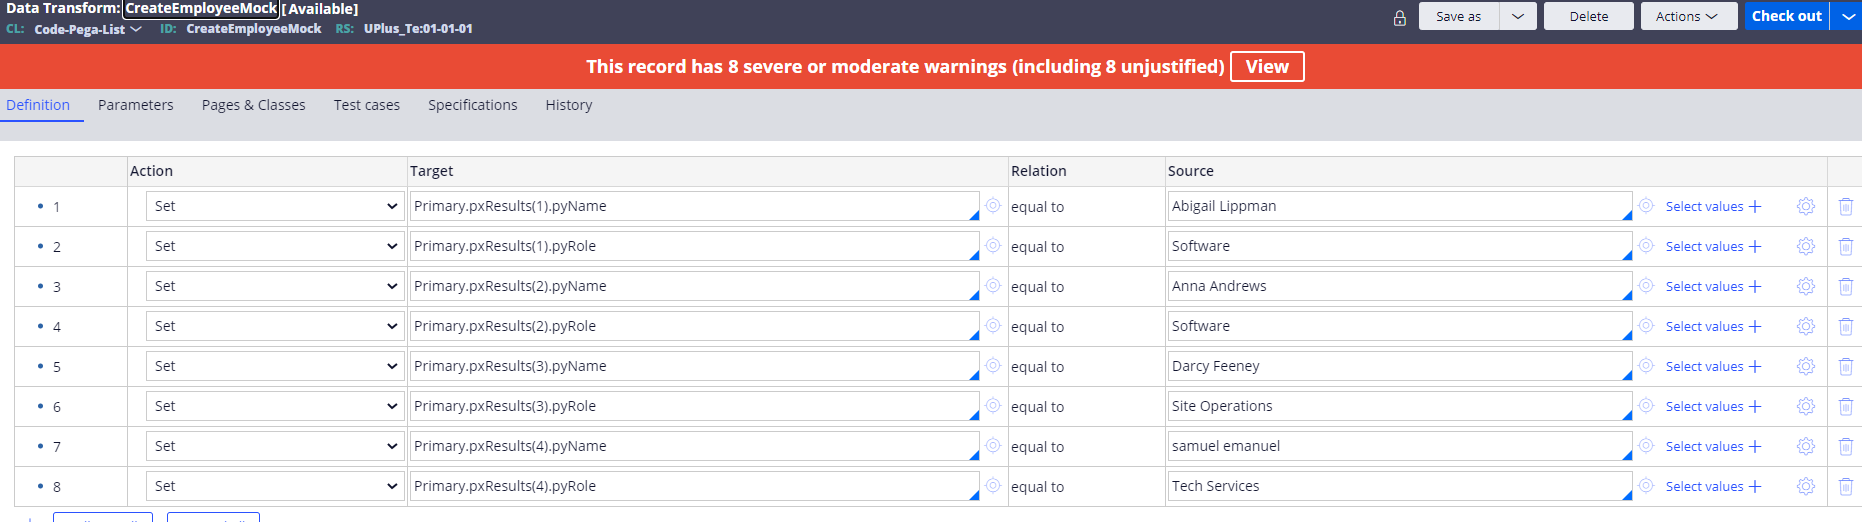Open gear settings for row 7 samuel emanuel

(x=1806, y=446)
